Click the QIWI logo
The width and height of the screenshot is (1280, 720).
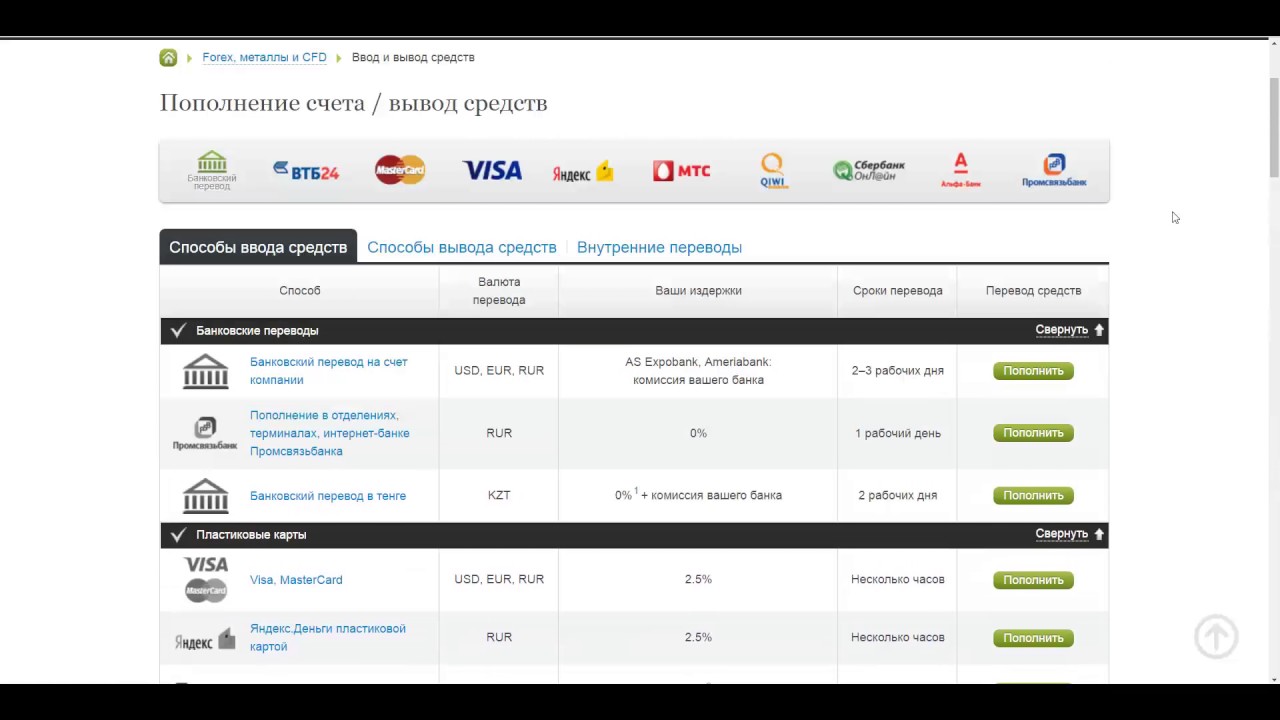774,171
